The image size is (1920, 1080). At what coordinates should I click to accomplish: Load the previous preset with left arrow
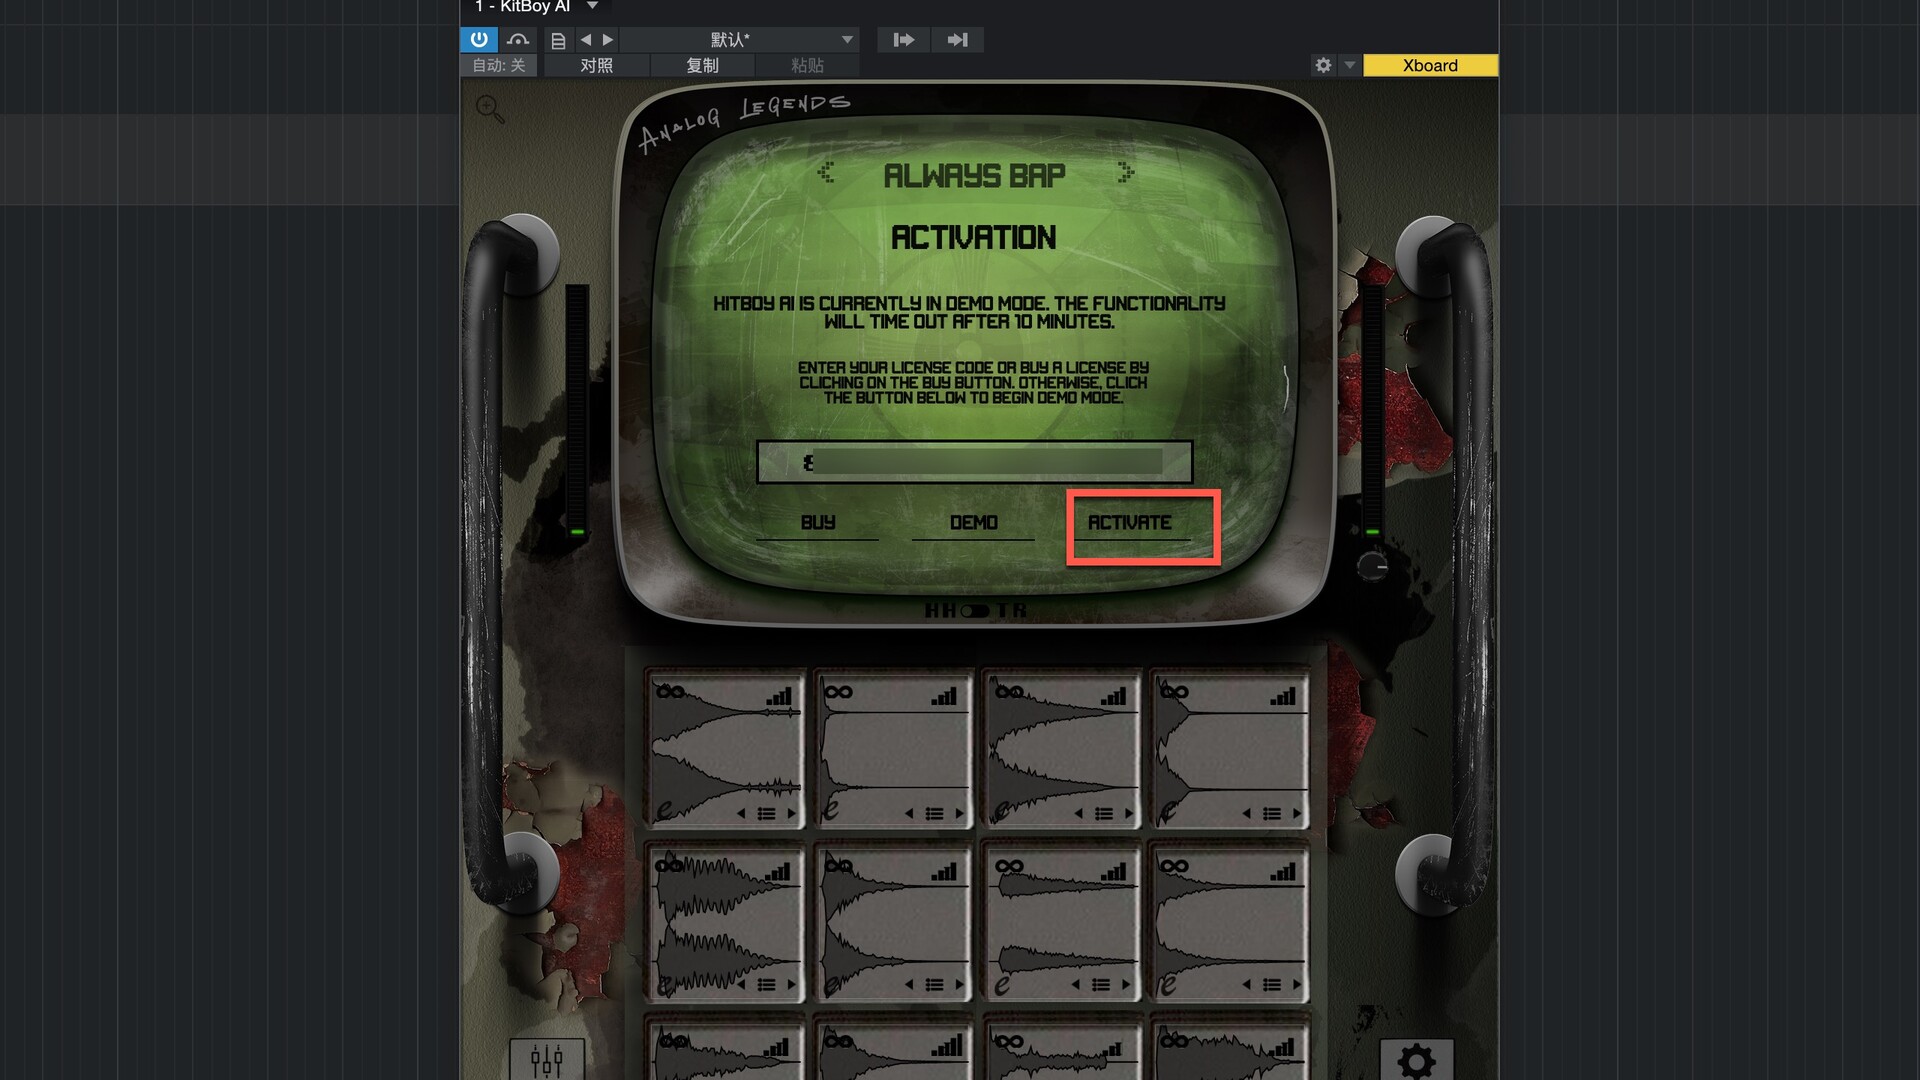click(586, 40)
